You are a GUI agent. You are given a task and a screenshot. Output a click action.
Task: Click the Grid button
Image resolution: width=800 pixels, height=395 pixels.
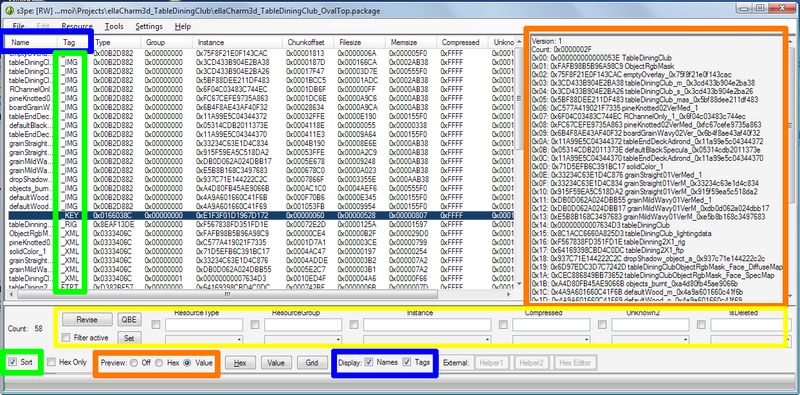(x=312, y=362)
